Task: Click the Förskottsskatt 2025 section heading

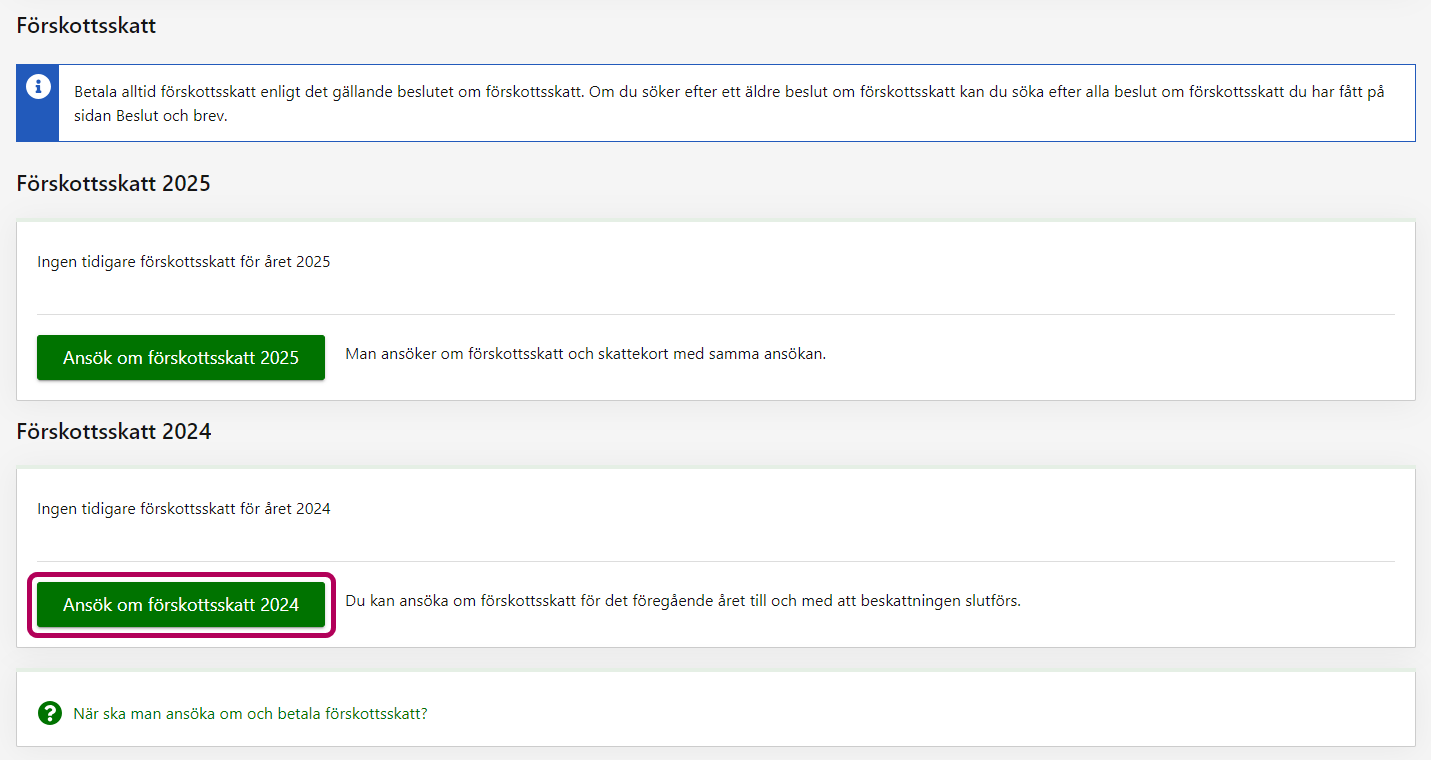Action: (x=113, y=184)
